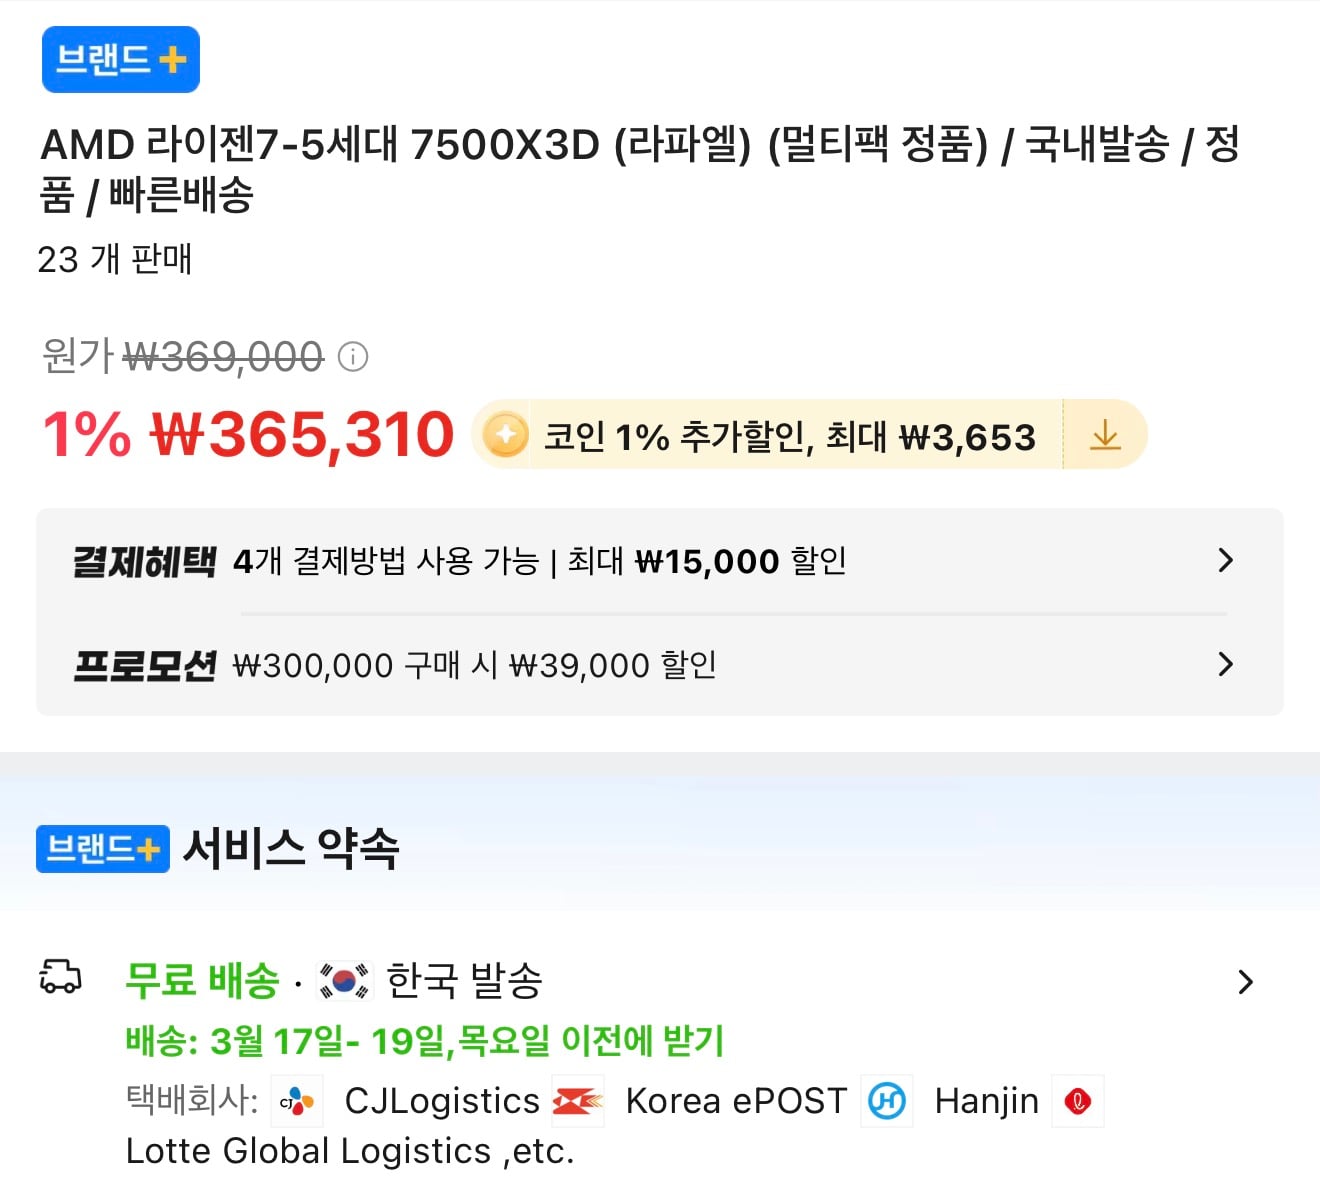The height and width of the screenshot is (1200, 1320).
Task: Click the CJ Logistics logo
Action: [297, 1101]
